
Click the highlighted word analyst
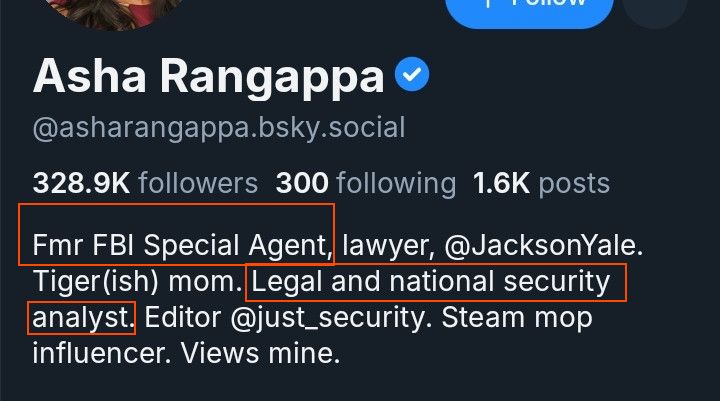(x=83, y=318)
